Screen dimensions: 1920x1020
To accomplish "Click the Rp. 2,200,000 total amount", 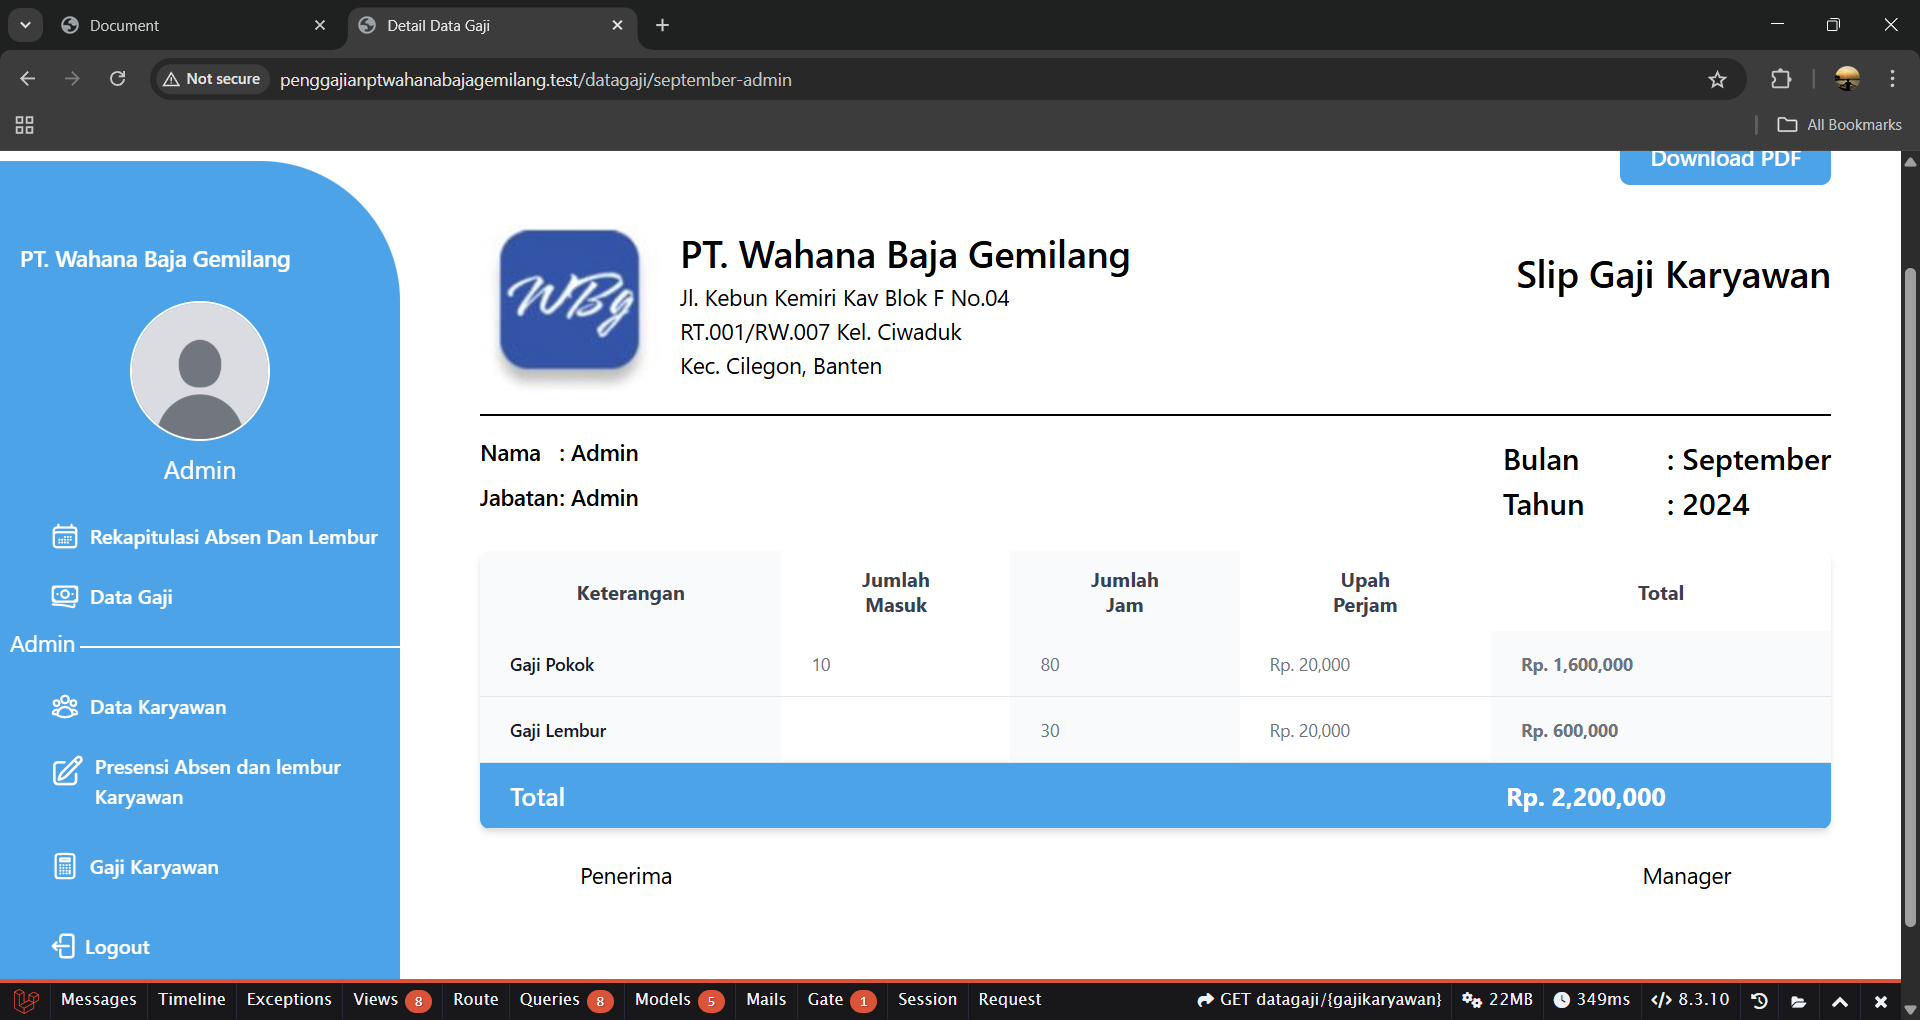I will [1586, 797].
